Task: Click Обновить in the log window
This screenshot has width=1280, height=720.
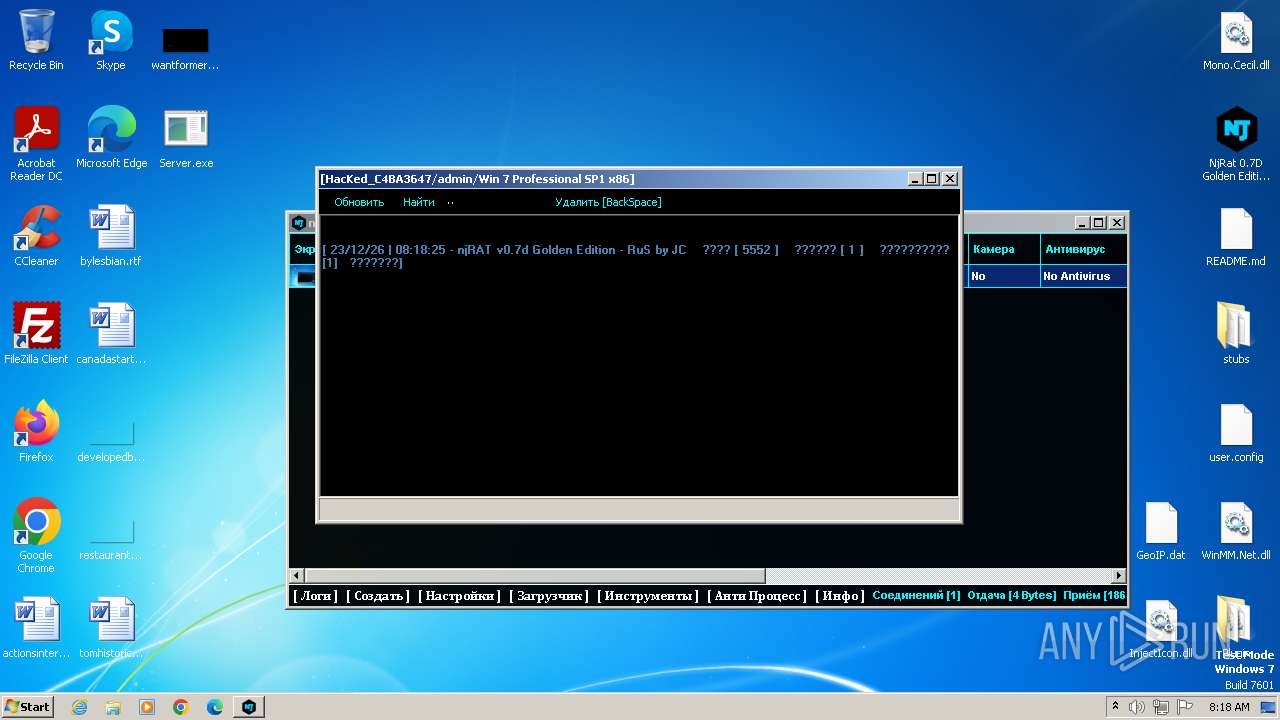Action: tap(359, 202)
